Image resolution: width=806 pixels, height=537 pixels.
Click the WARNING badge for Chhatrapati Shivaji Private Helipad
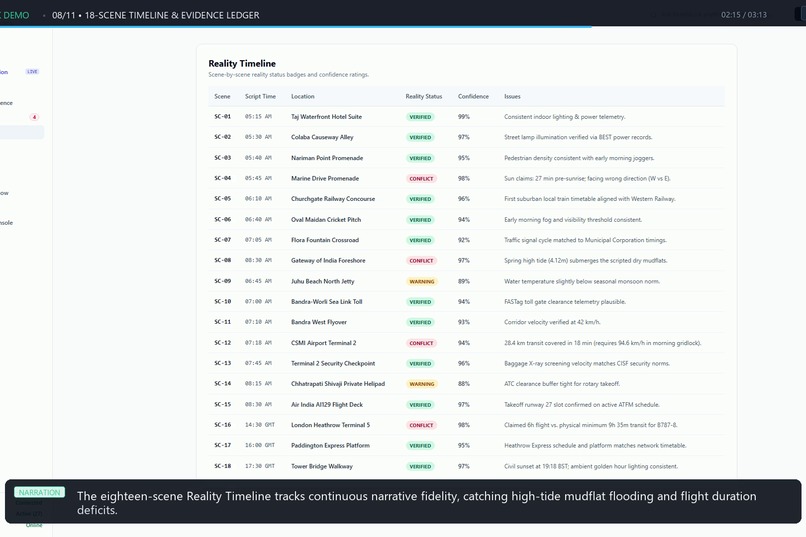coord(422,384)
